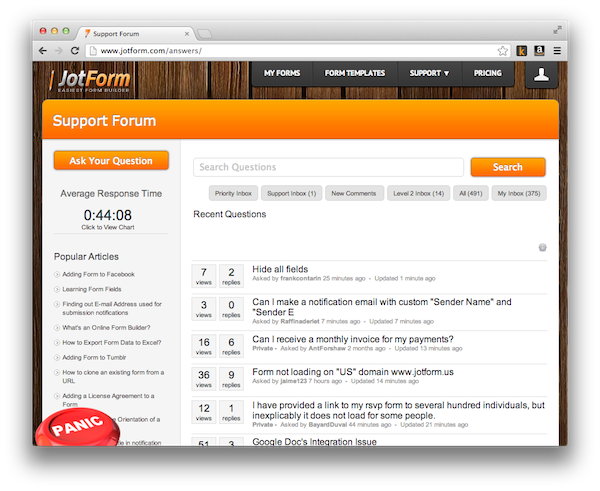Open the orange K browser extension
600x491 pixels.
(521, 51)
